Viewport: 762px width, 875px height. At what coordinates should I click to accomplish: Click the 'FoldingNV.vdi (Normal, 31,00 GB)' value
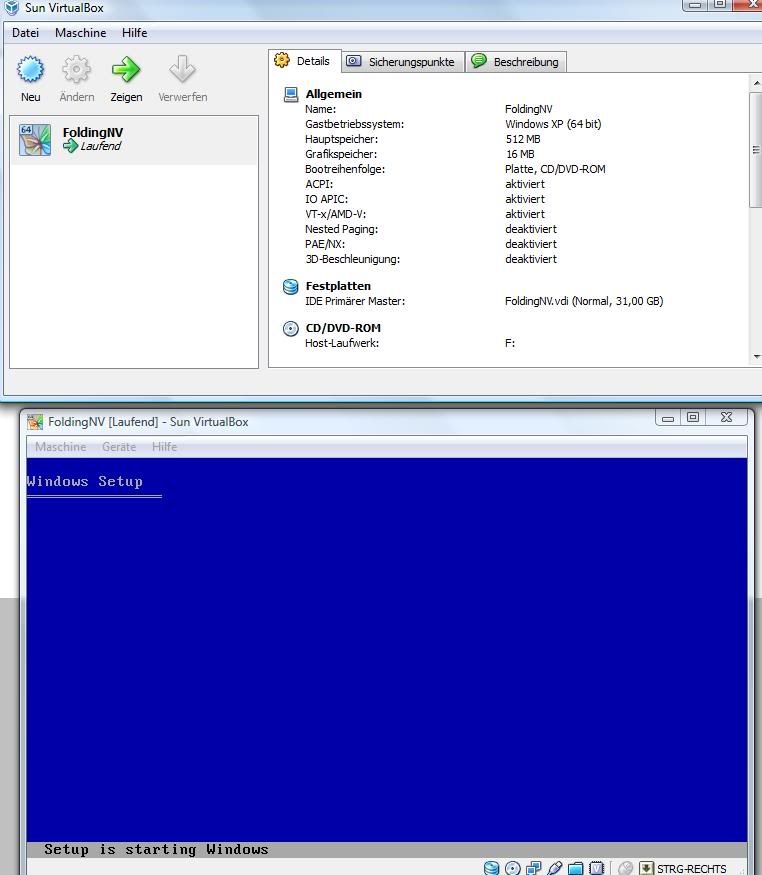click(584, 301)
